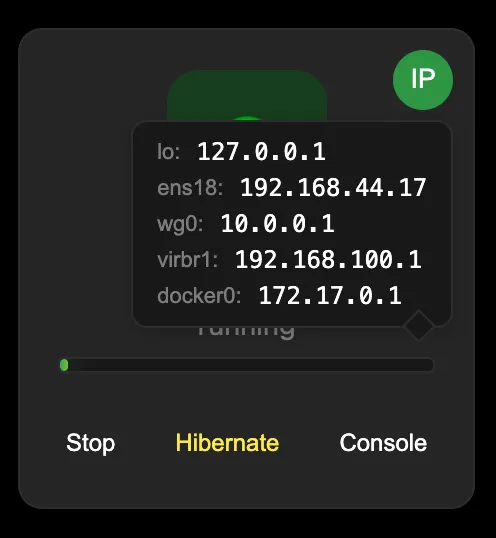Select the ens18 interface label
Viewport: 496px width, 538px height.
point(190,188)
